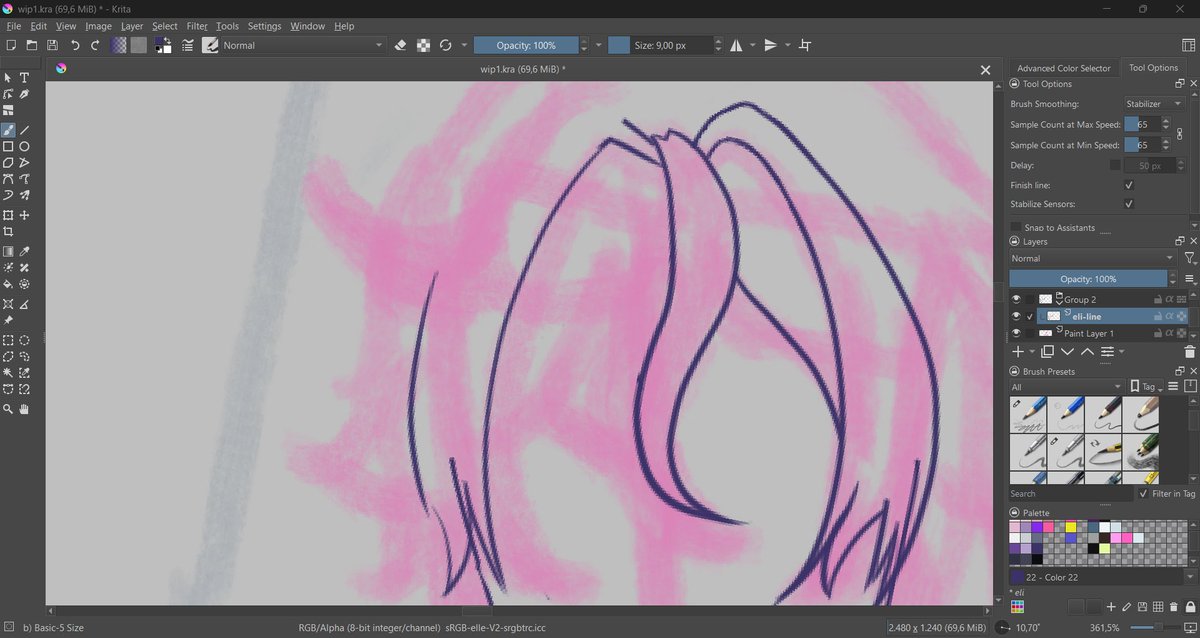Toggle the Finish line checkbox
1200x638 pixels.
(1129, 185)
